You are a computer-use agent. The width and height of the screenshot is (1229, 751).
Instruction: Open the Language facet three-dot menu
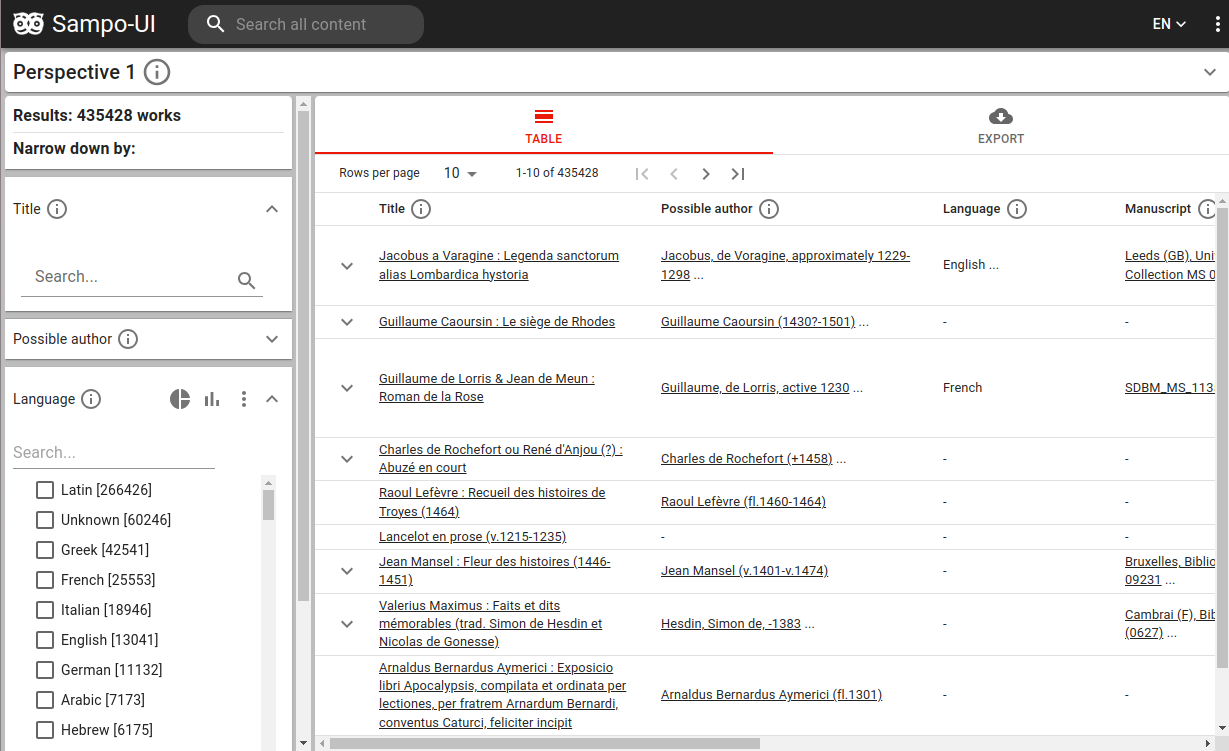[244, 399]
